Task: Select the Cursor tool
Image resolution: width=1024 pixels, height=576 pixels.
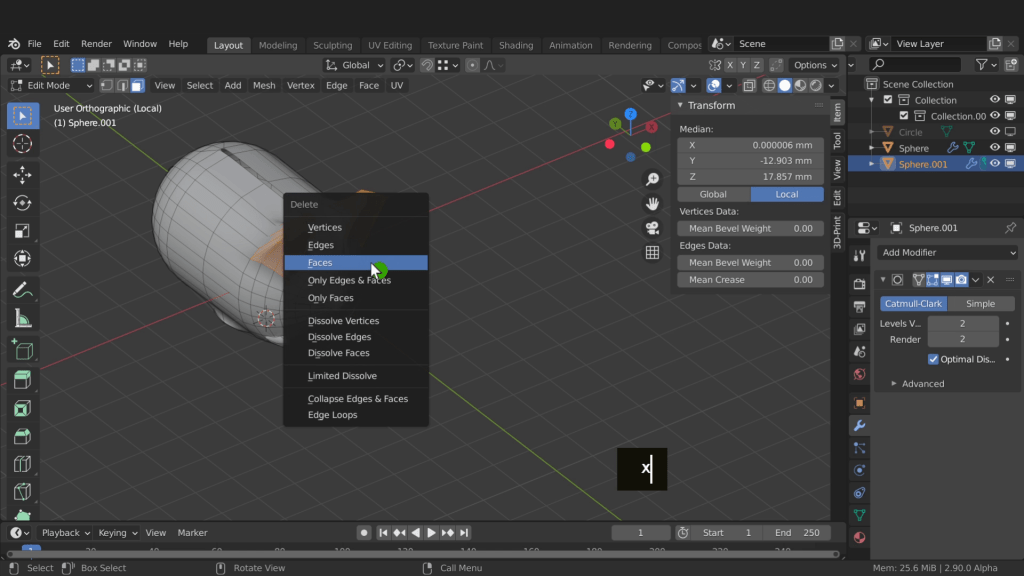Action: point(22,144)
